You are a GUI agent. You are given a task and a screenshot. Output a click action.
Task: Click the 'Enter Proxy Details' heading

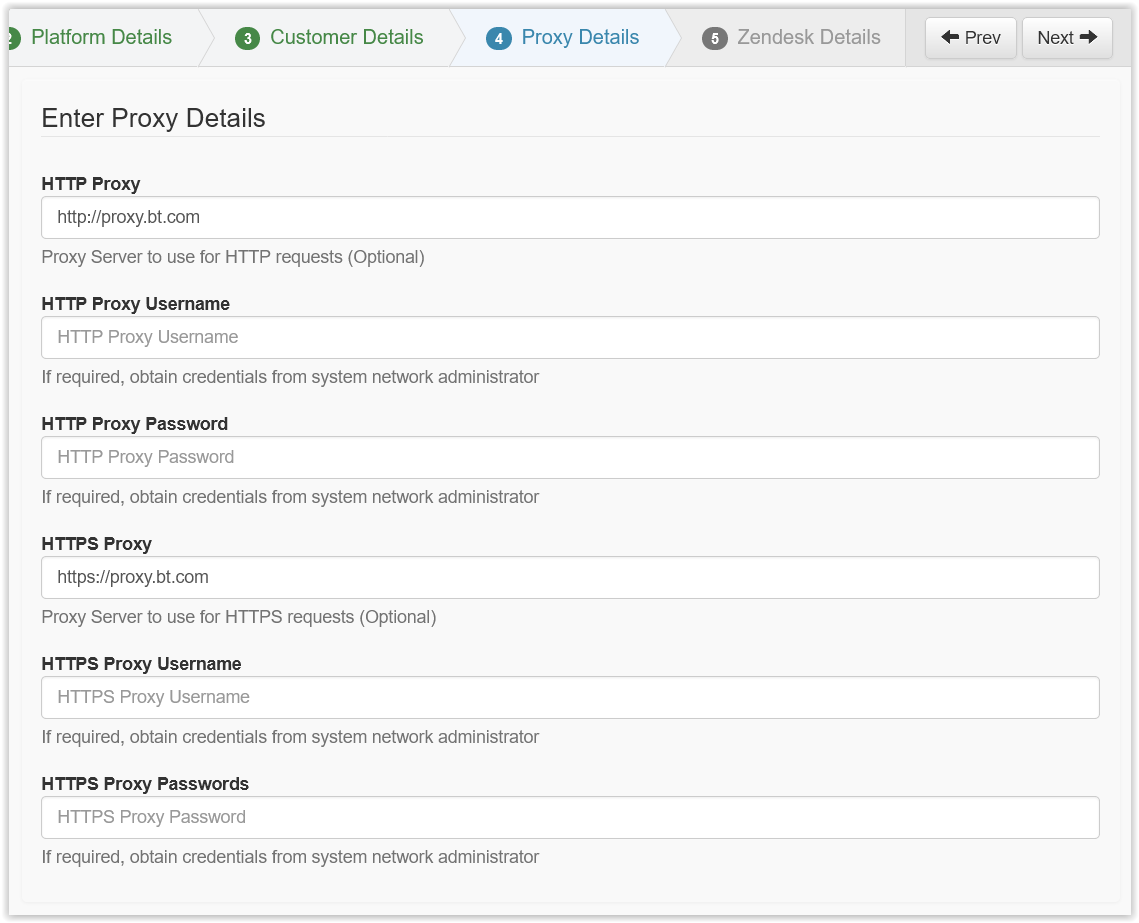(x=153, y=118)
